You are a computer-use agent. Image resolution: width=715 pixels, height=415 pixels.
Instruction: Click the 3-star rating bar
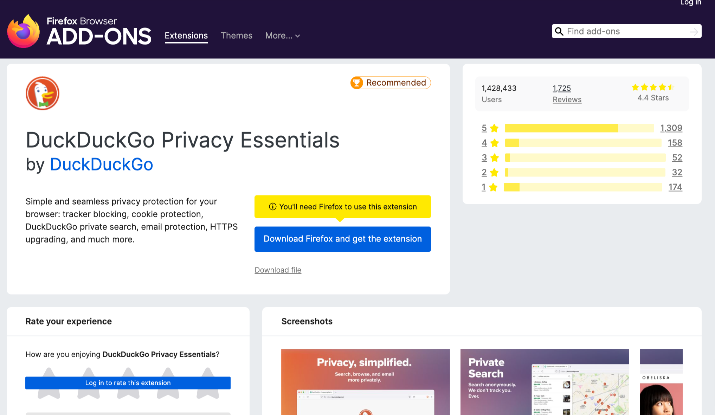click(x=585, y=158)
